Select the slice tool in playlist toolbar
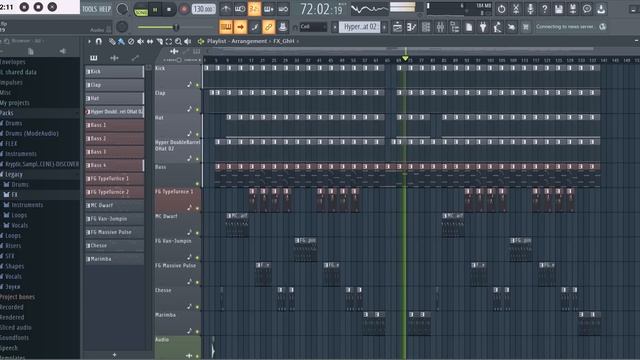640x360 pixels. [x=160, y=41]
